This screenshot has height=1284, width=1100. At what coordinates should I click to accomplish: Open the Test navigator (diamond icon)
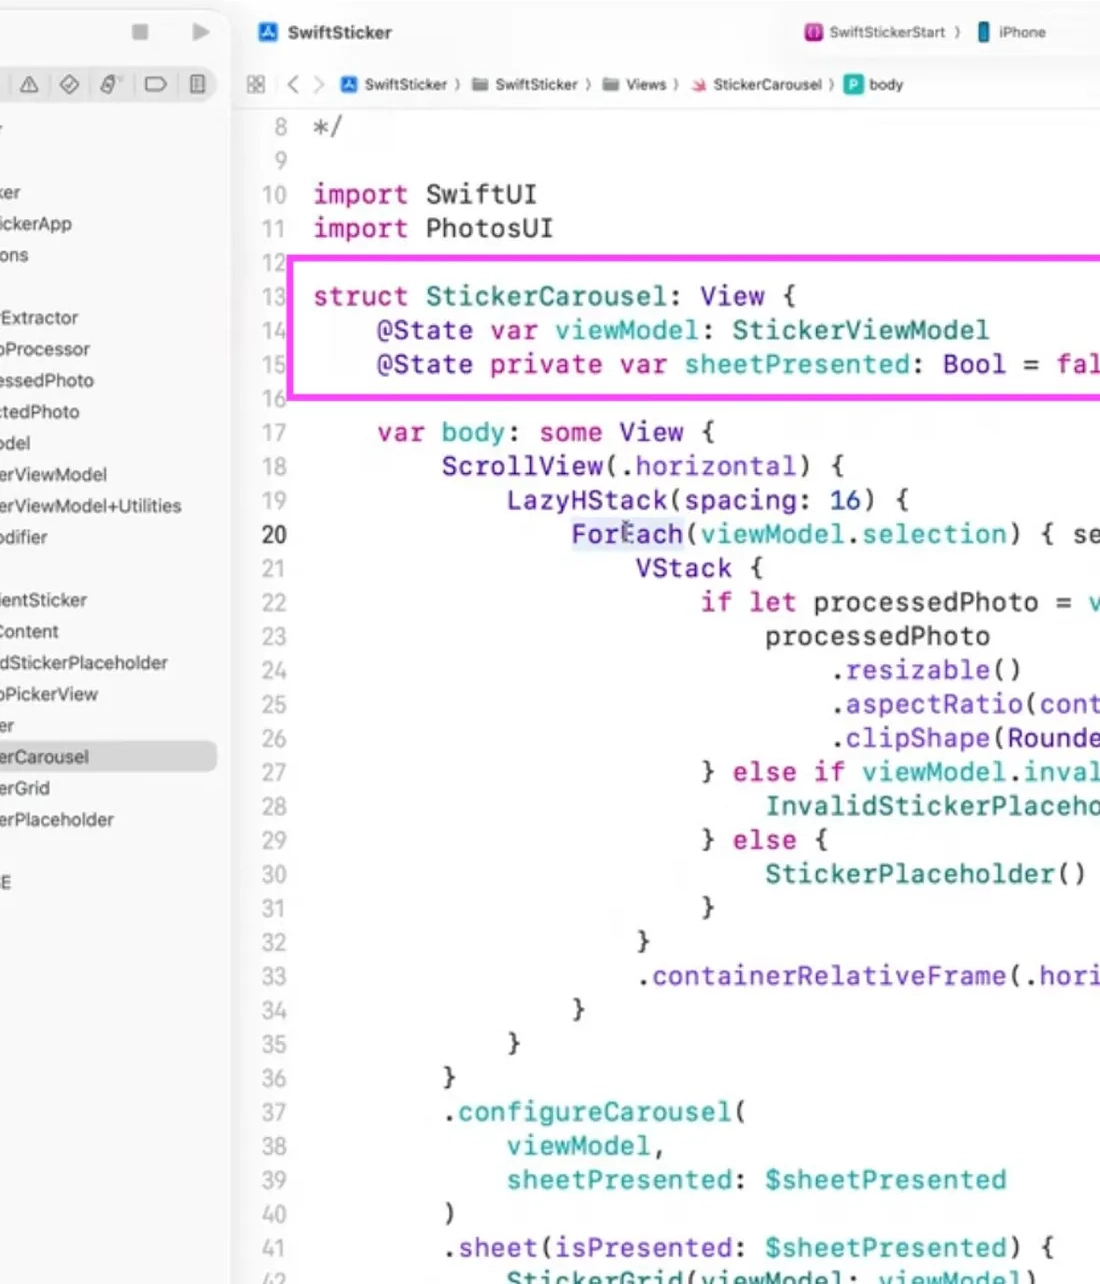pos(69,84)
